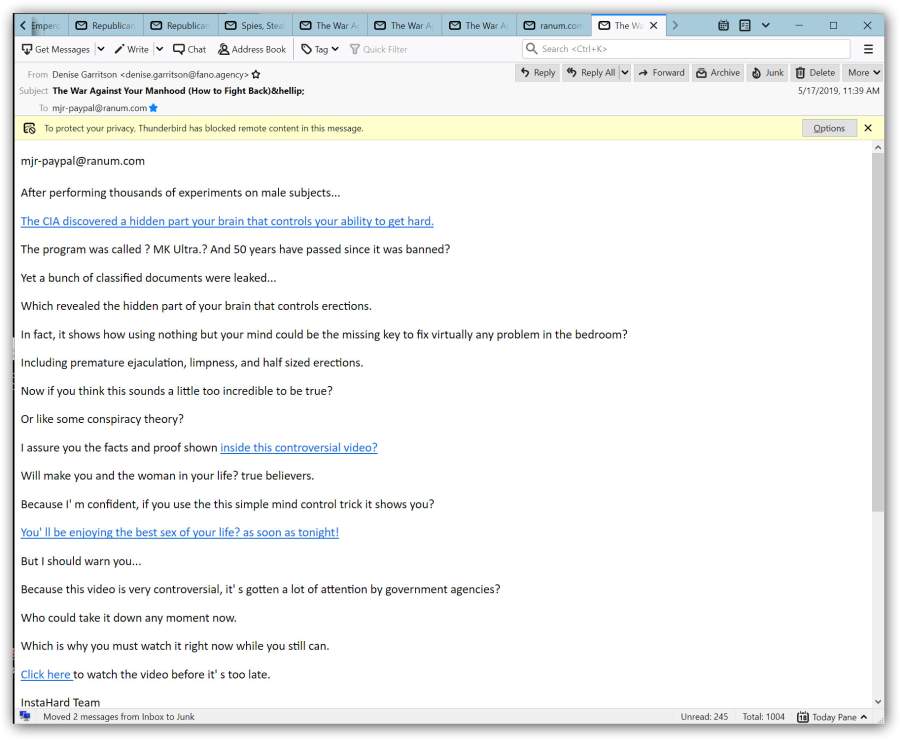Open the CIA discovered hidden part link
Image resolution: width=900 pixels, height=741 pixels.
(x=227, y=222)
